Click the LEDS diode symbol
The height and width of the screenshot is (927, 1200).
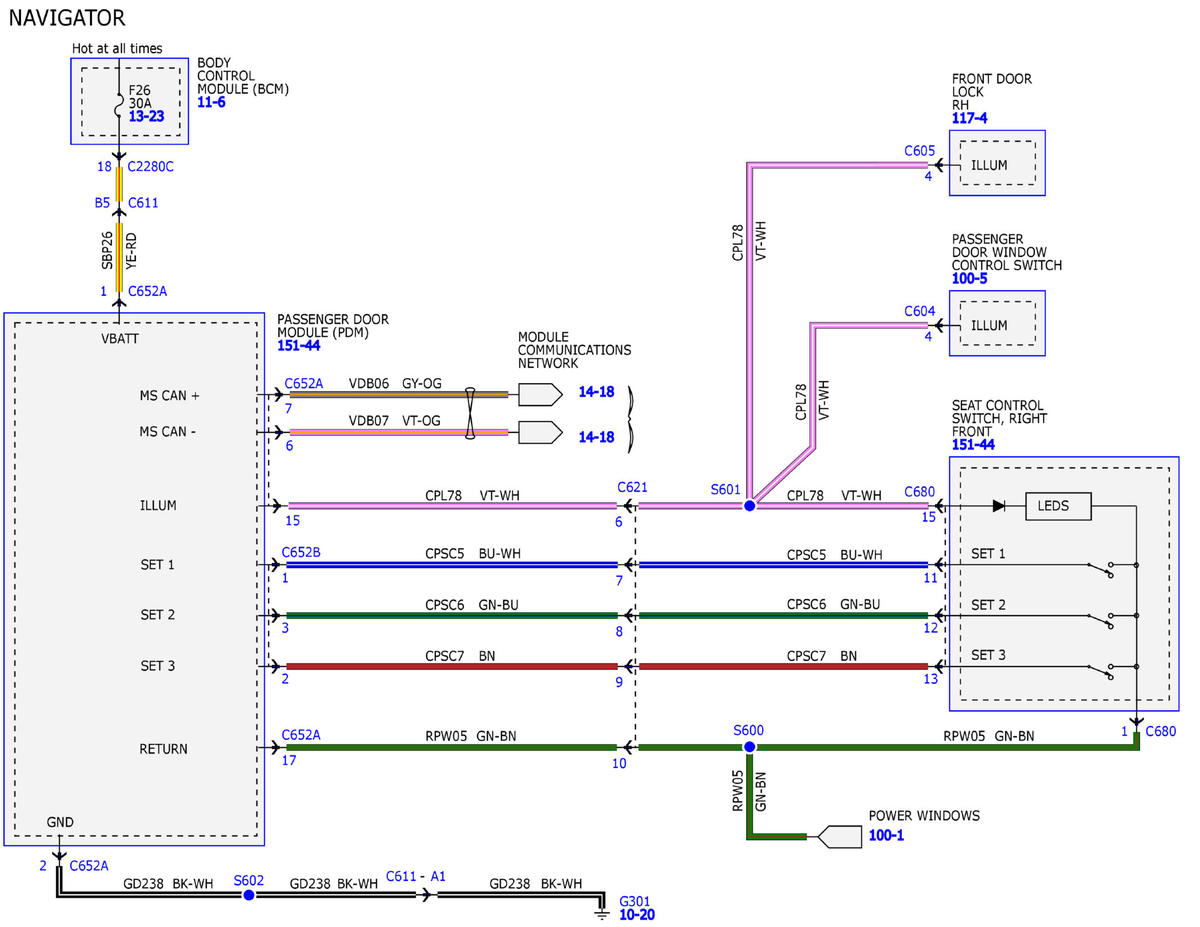point(998,506)
